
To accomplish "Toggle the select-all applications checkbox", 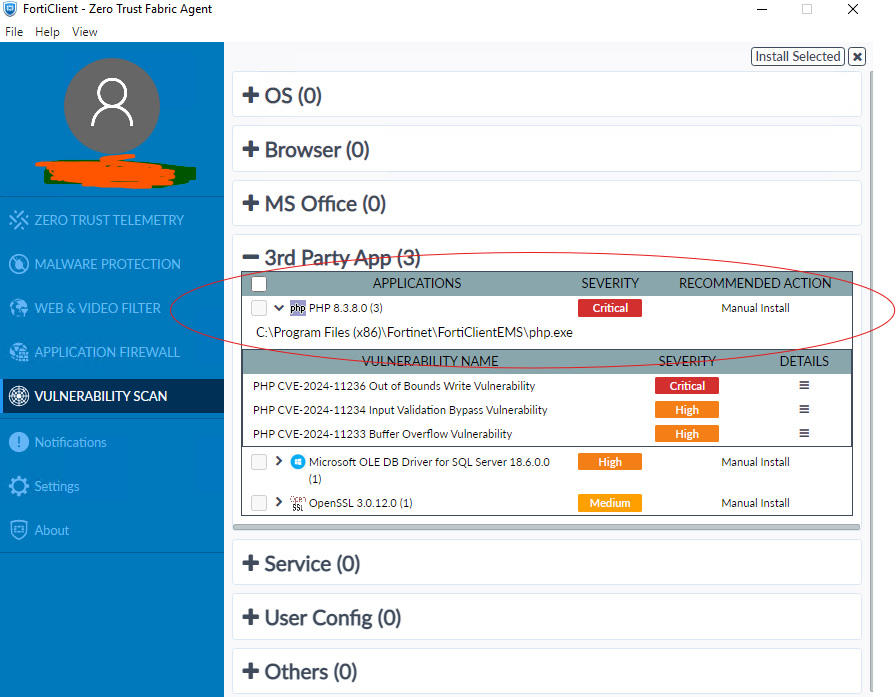I will click(x=259, y=283).
